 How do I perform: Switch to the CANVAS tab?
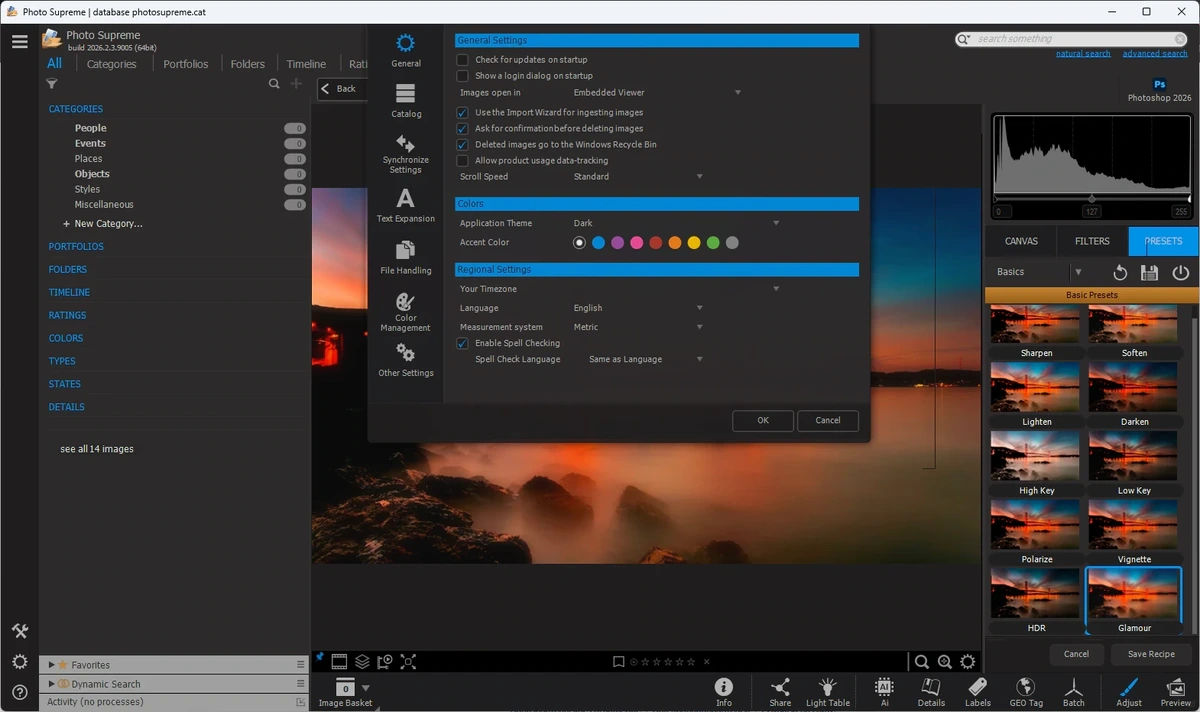(1021, 241)
